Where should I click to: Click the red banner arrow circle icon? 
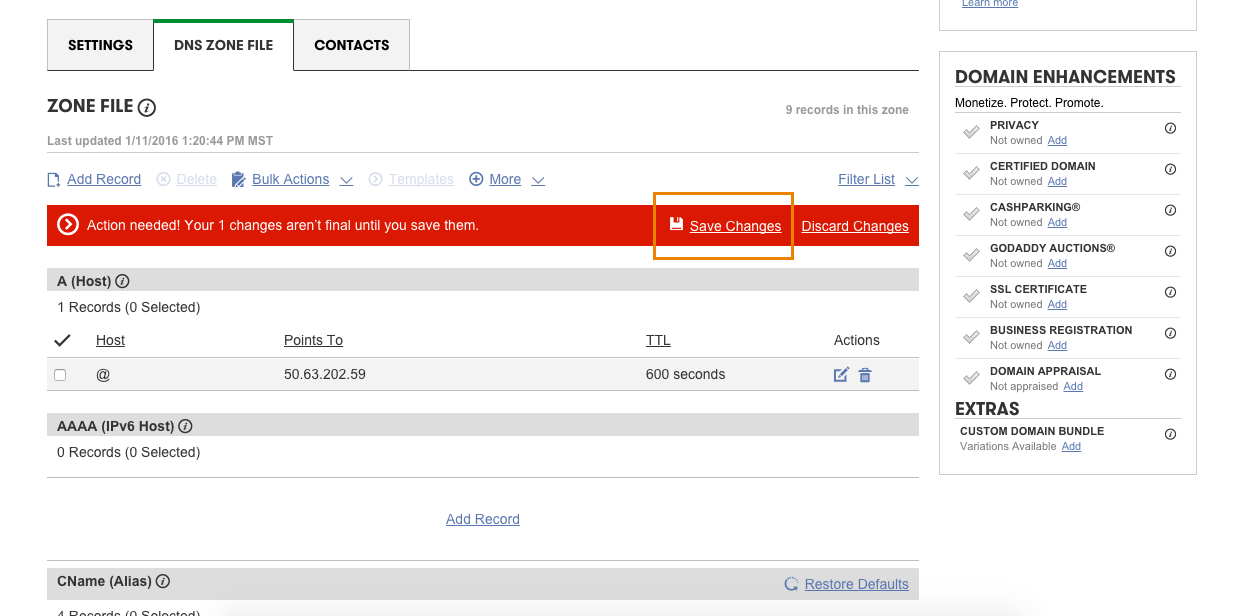68,225
